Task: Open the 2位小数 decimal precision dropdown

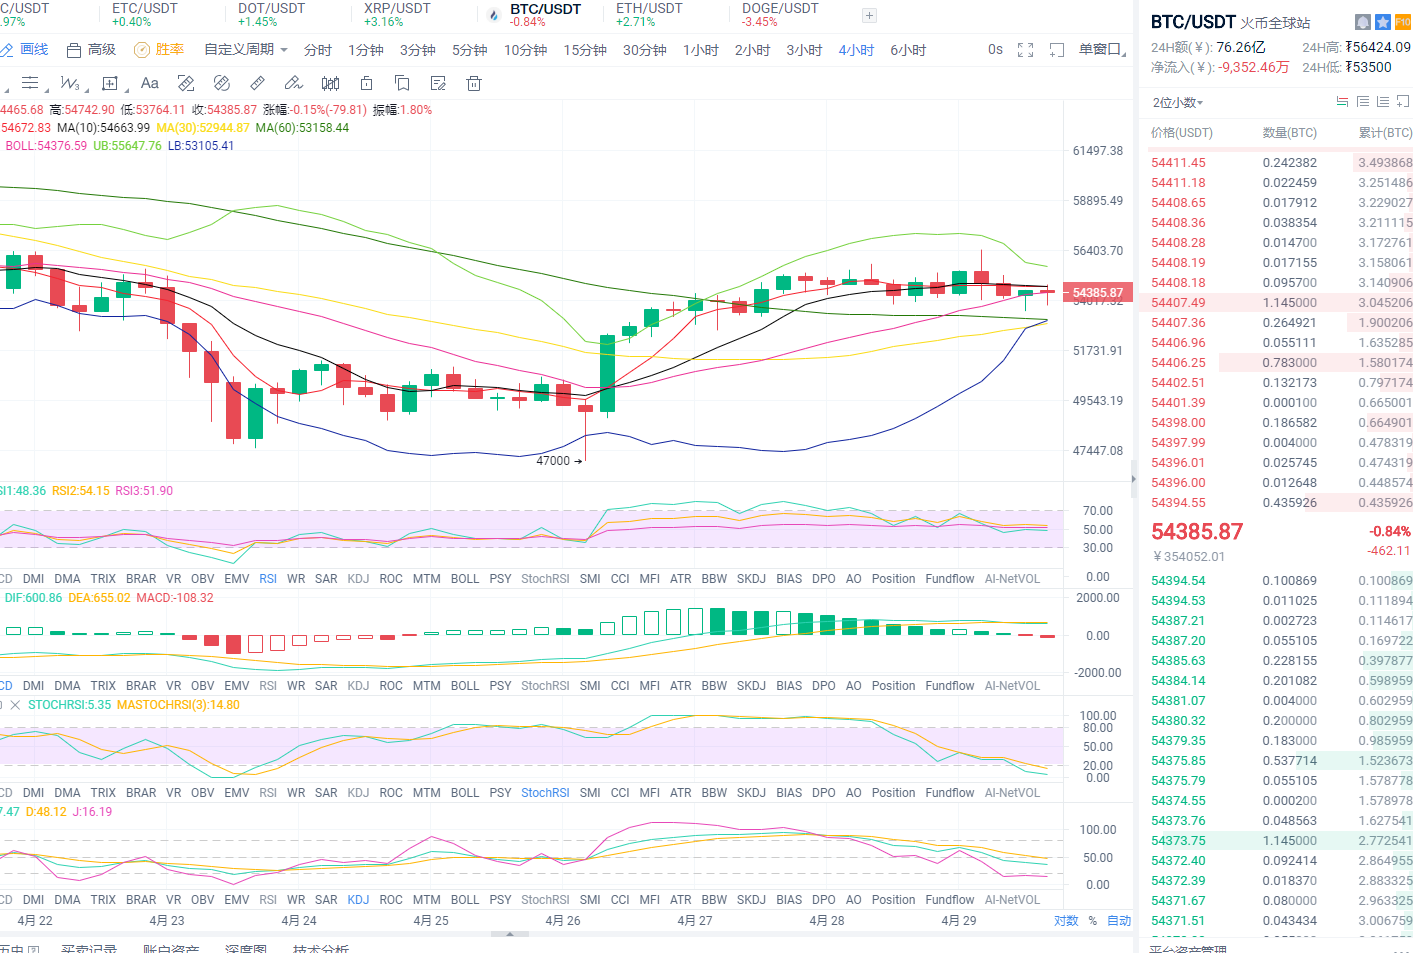Action: coord(1178,103)
